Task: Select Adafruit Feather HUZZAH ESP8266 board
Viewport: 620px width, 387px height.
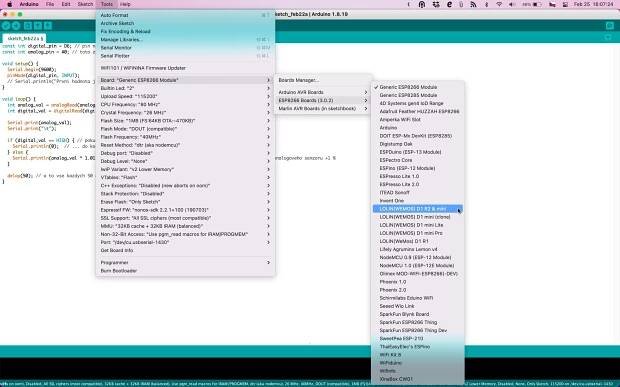Action: click(x=418, y=111)
